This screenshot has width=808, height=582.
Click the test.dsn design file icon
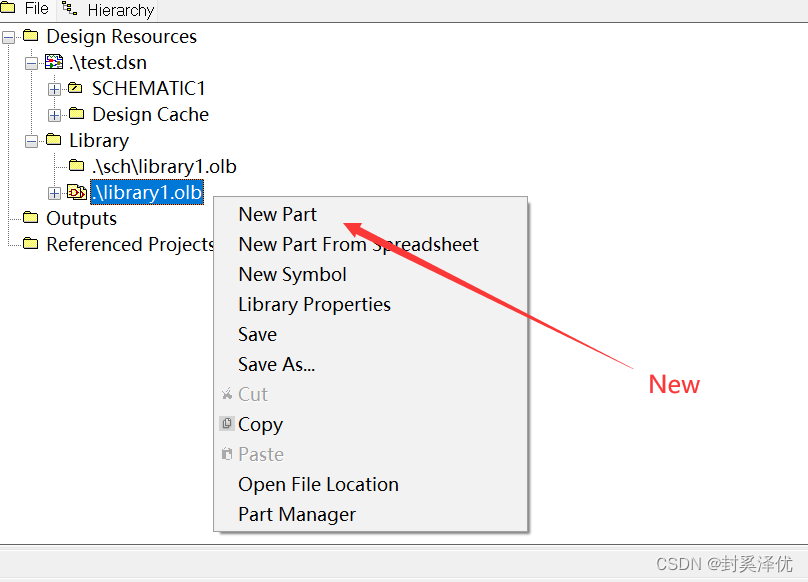coord(54,63)
